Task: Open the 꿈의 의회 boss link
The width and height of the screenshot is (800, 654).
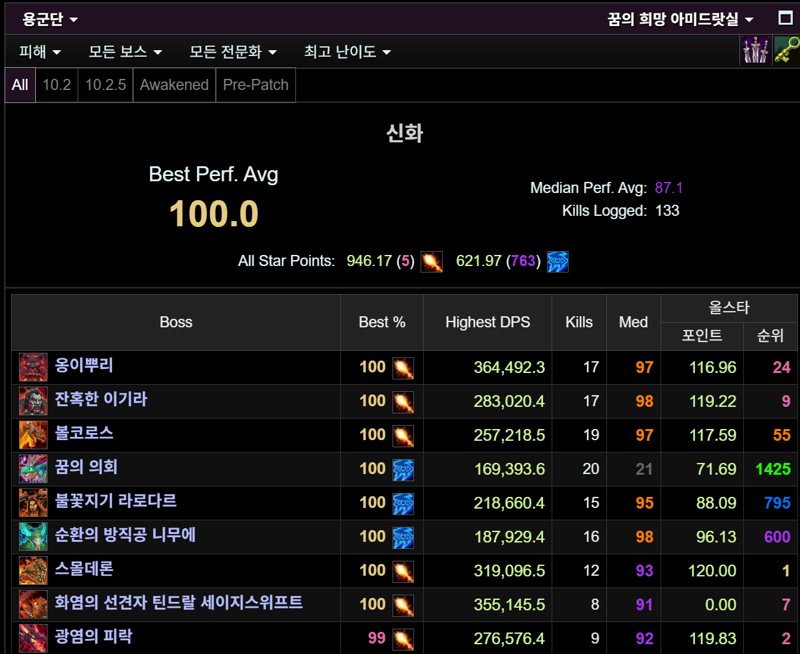Action: point(86,467)
